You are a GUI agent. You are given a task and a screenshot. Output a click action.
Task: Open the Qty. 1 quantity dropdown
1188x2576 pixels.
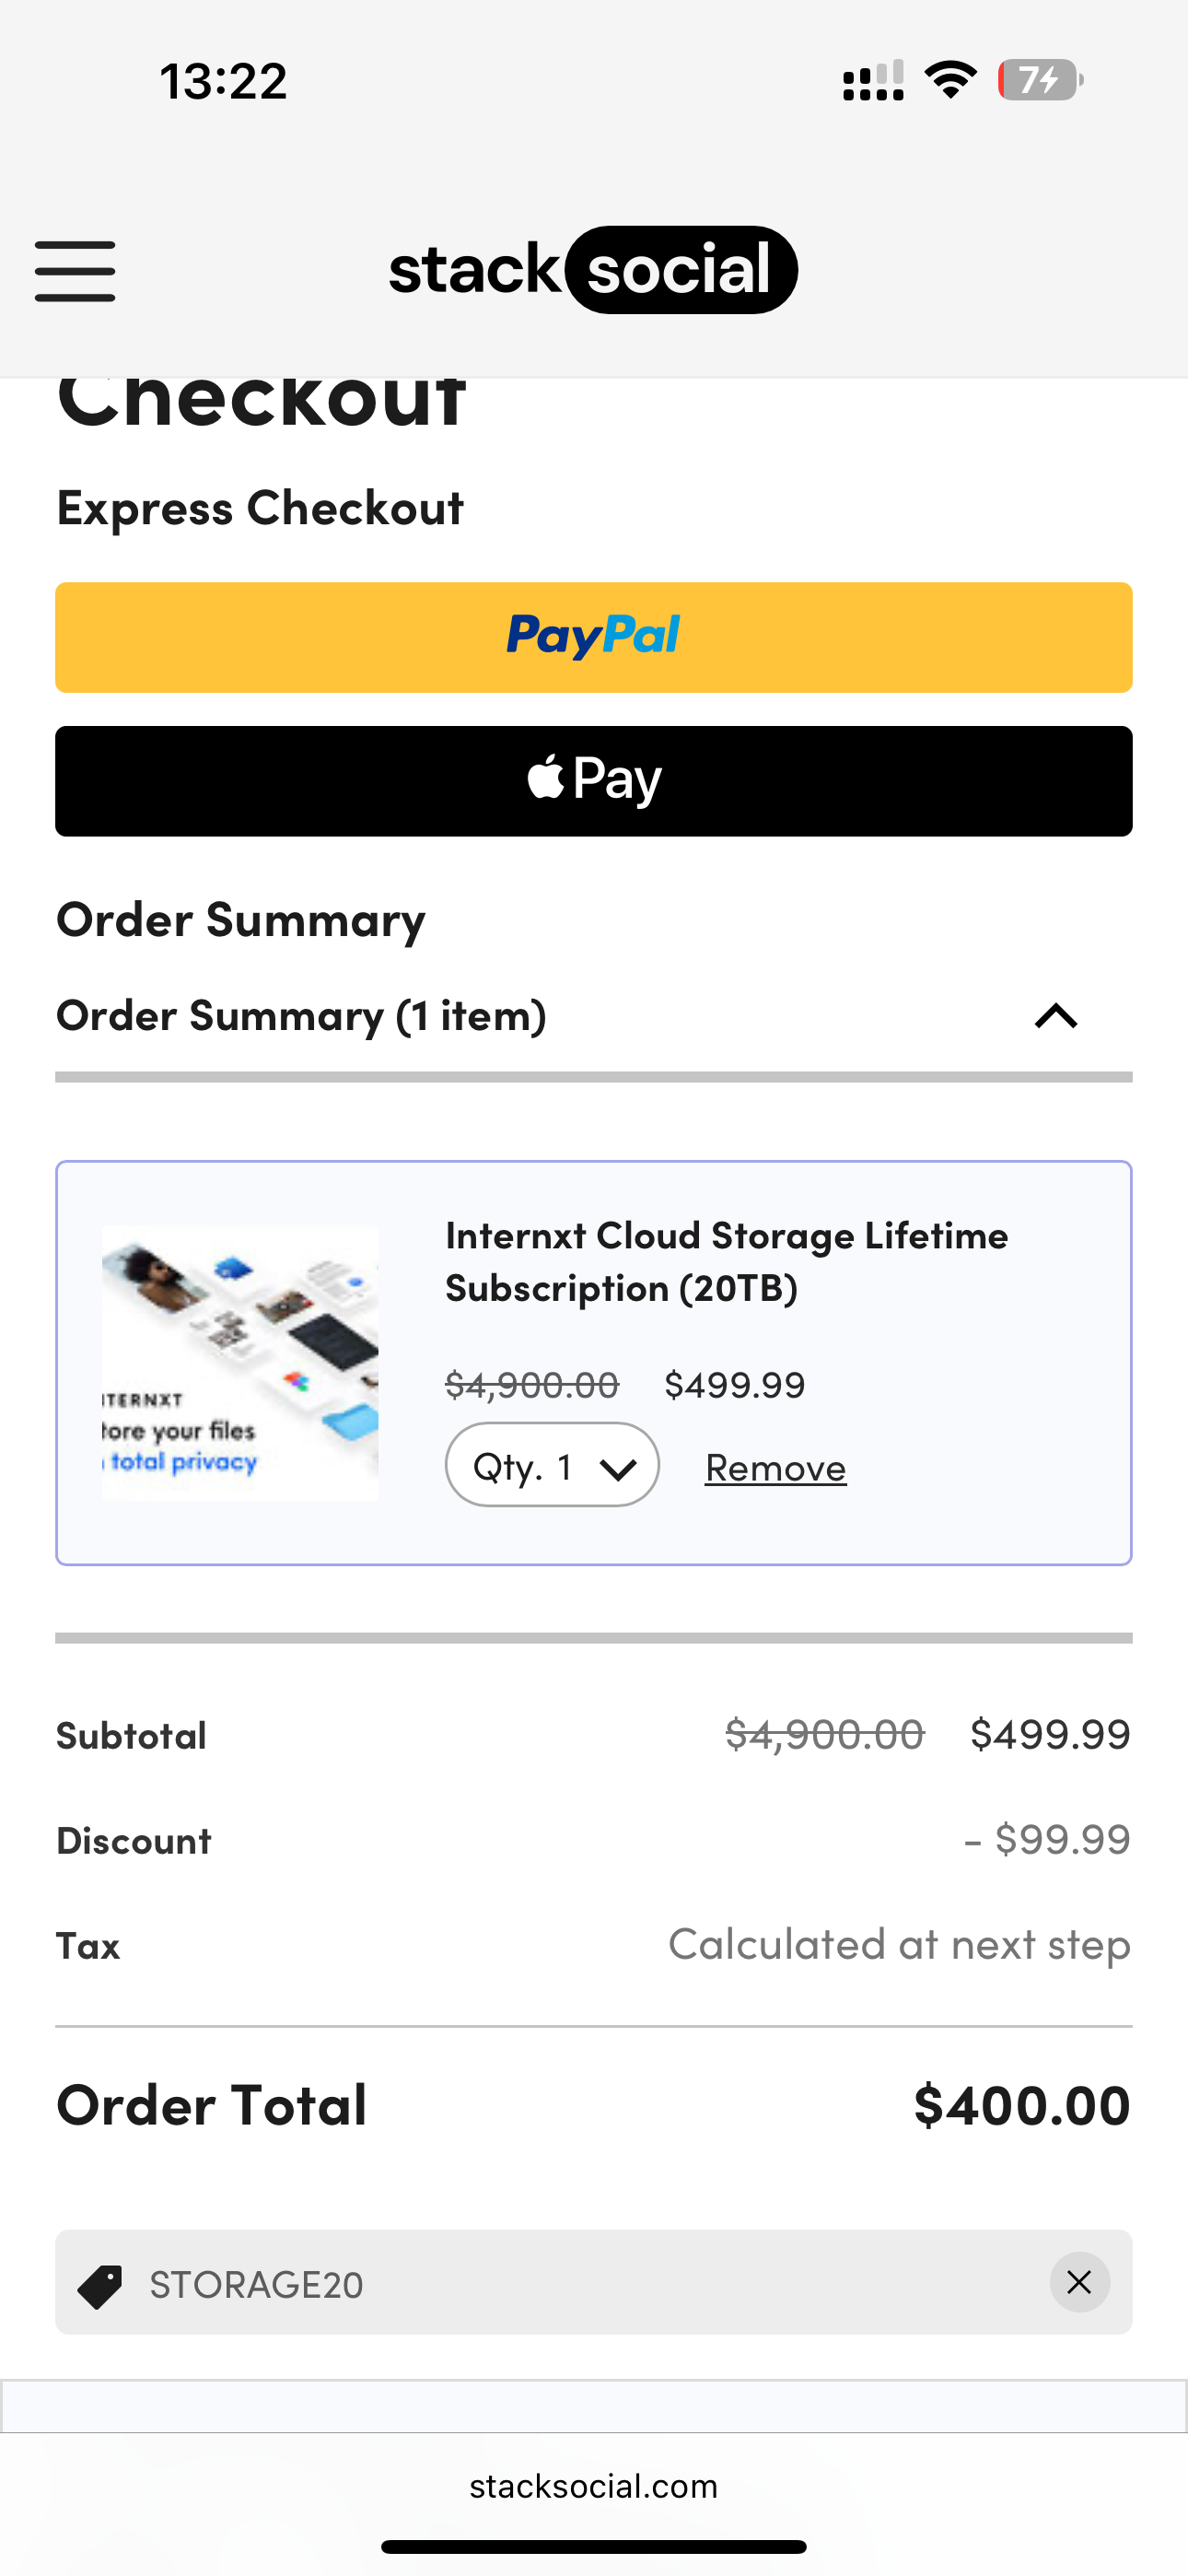pos(552,1466)
